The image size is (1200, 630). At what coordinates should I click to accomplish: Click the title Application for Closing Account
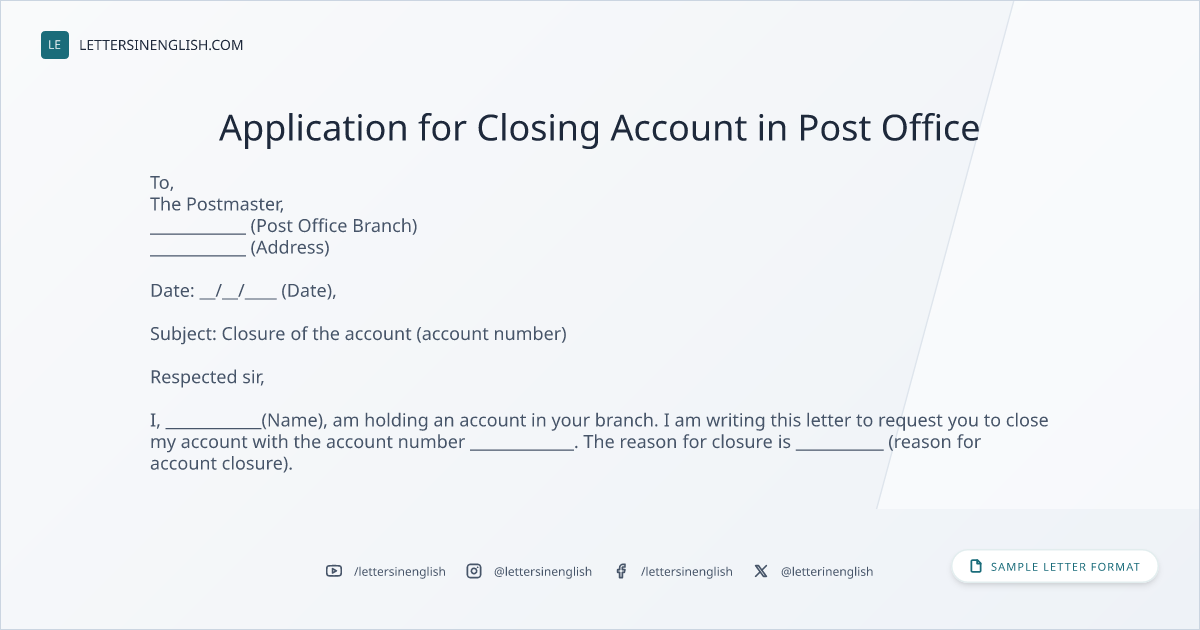pyautogui.click(x=599, y=128)
